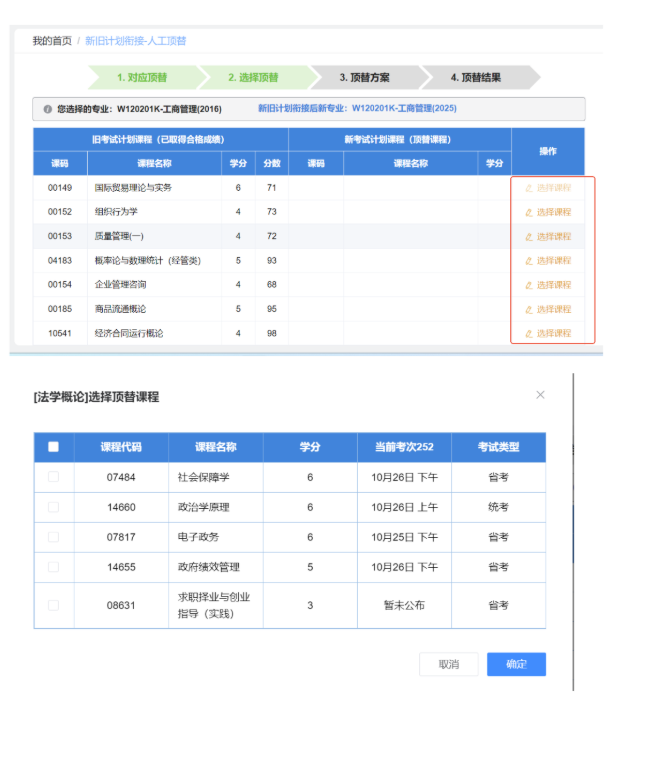Open 我的首页 breadcrumb link
Image resolution: width=661 pixels, height=761 pixels.
pos(52,41)
